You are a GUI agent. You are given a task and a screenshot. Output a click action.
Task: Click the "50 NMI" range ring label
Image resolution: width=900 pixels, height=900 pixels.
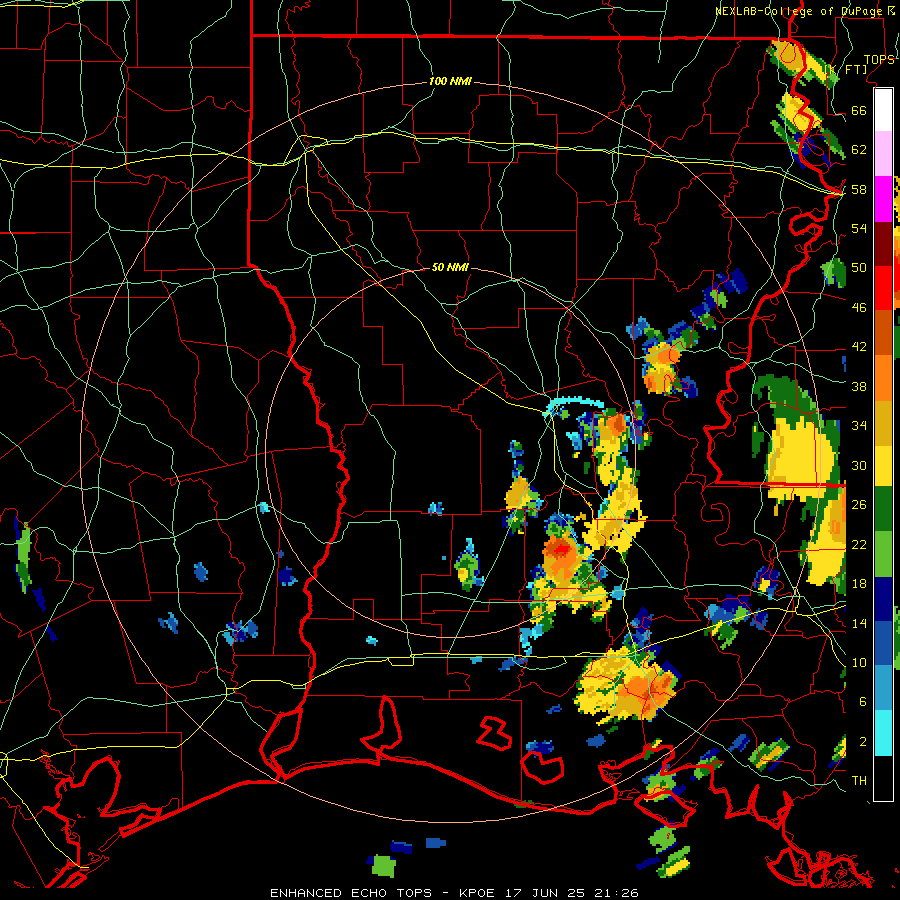[x=450, y=267]
